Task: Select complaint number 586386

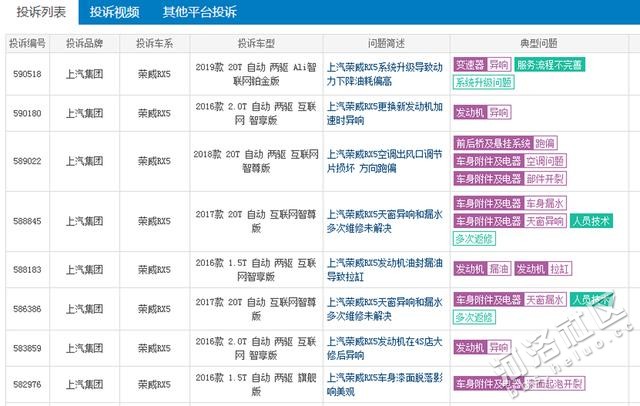Action: (27, 309)
